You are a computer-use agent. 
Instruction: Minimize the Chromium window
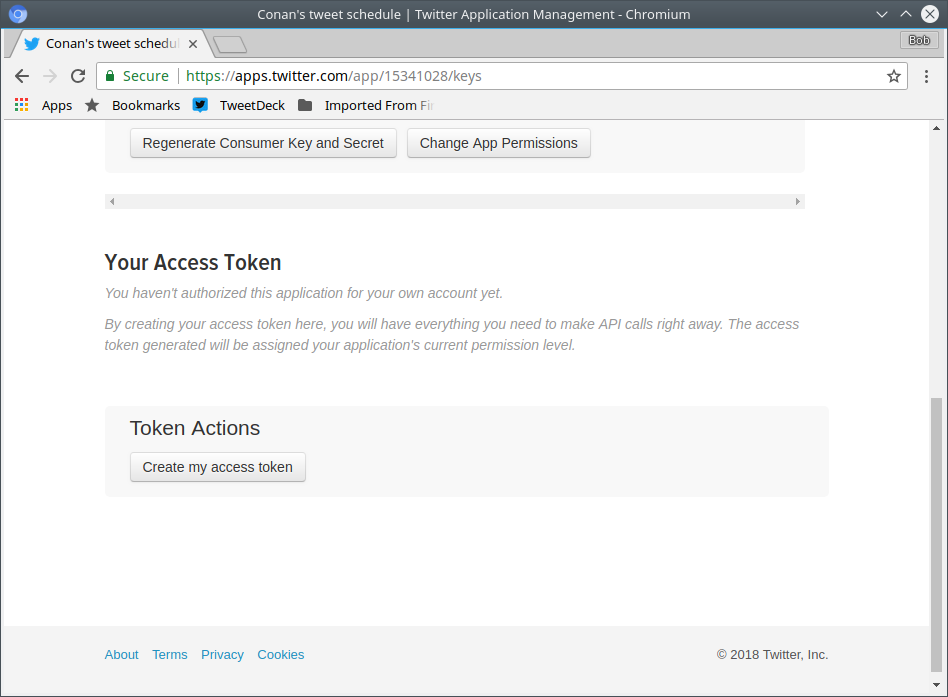point(882,14)
